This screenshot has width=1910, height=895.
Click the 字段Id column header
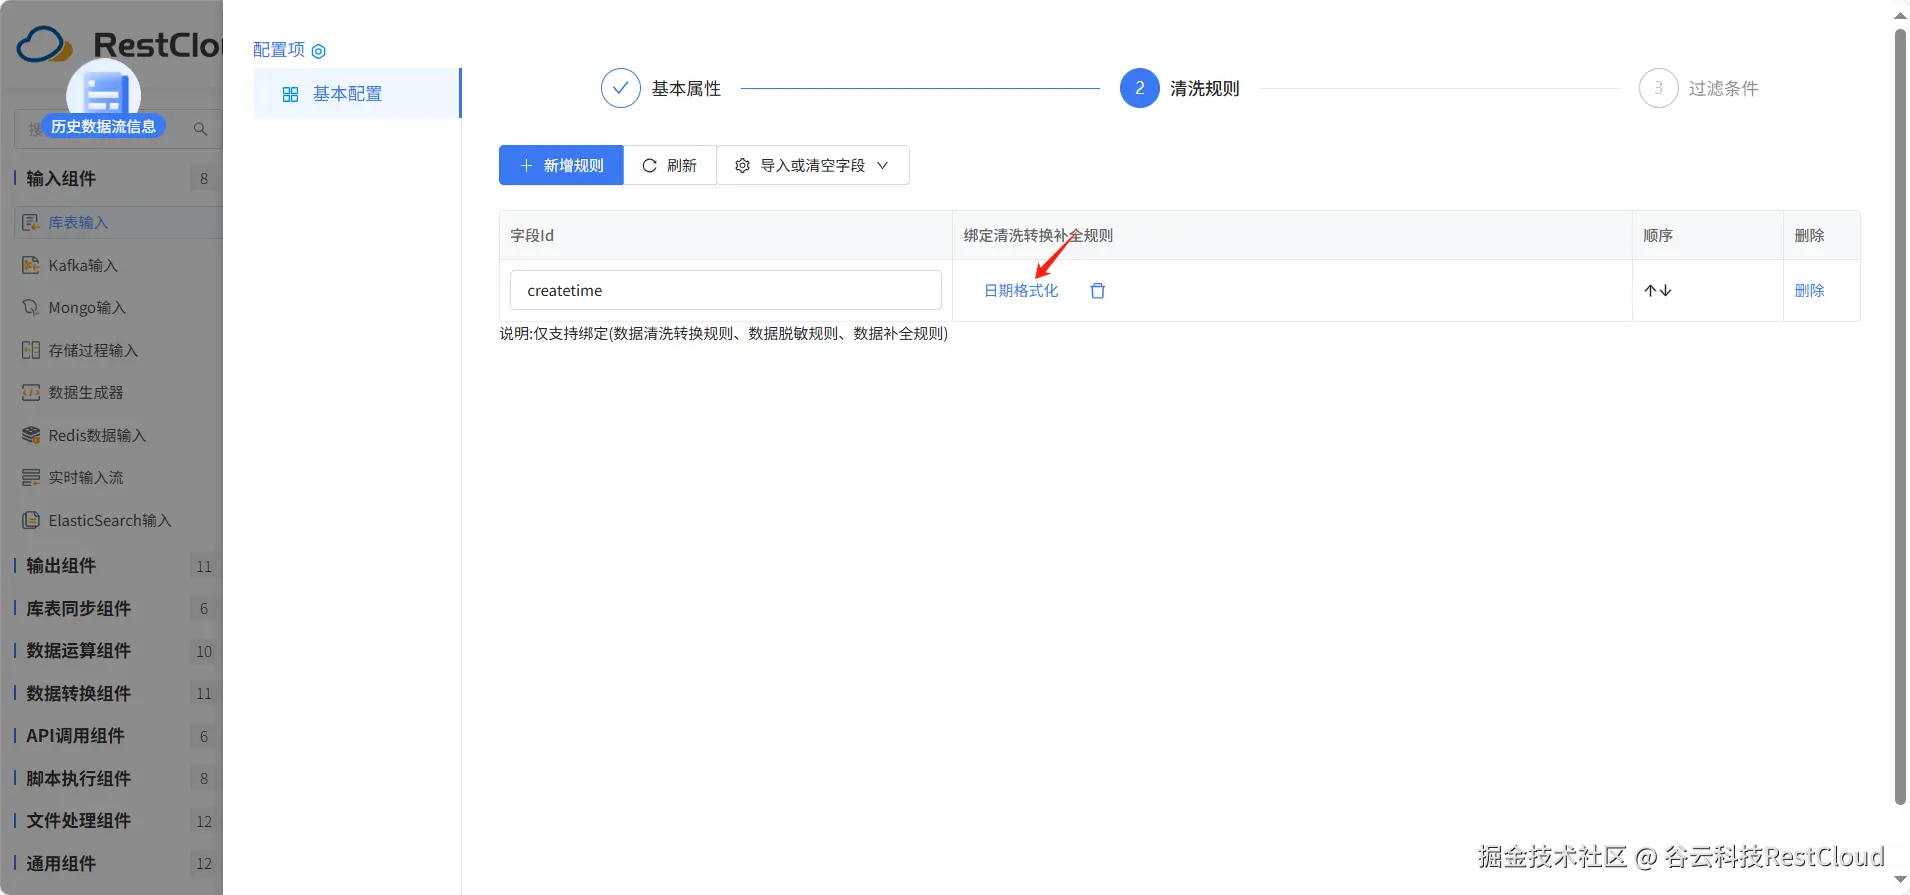pyautogui.click(x=532, y=236)
